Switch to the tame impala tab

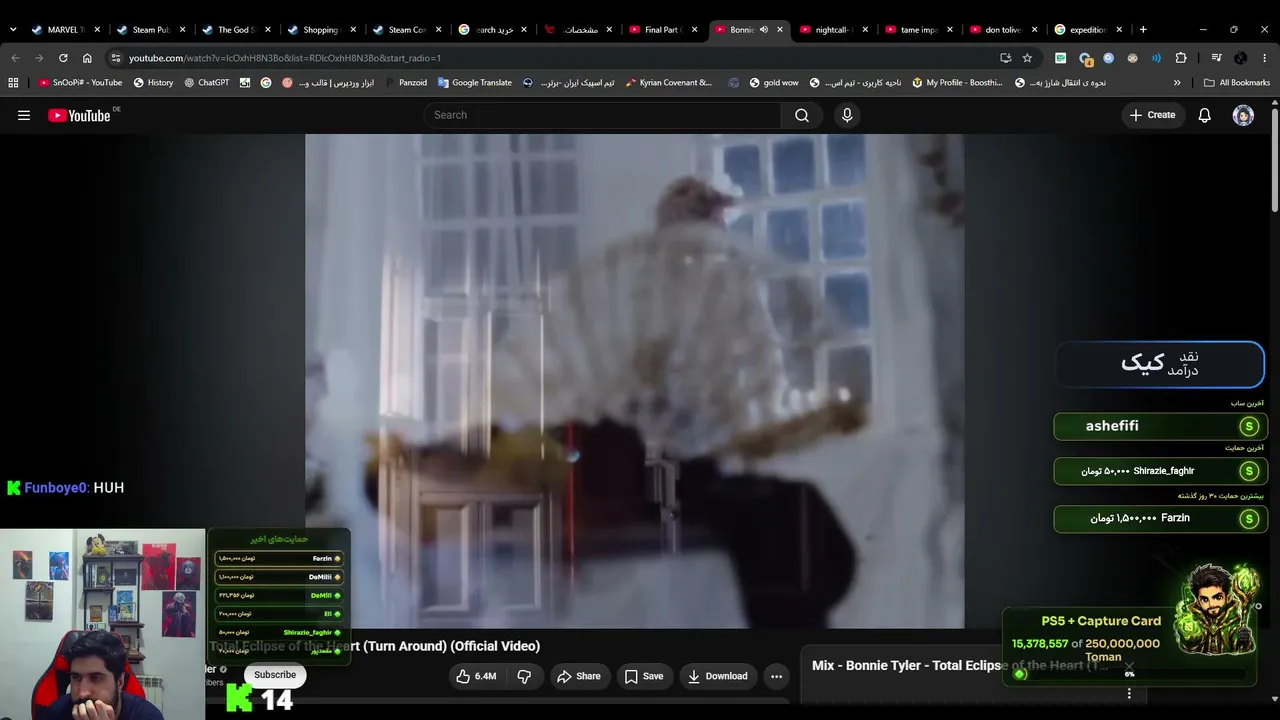(920, 30)
